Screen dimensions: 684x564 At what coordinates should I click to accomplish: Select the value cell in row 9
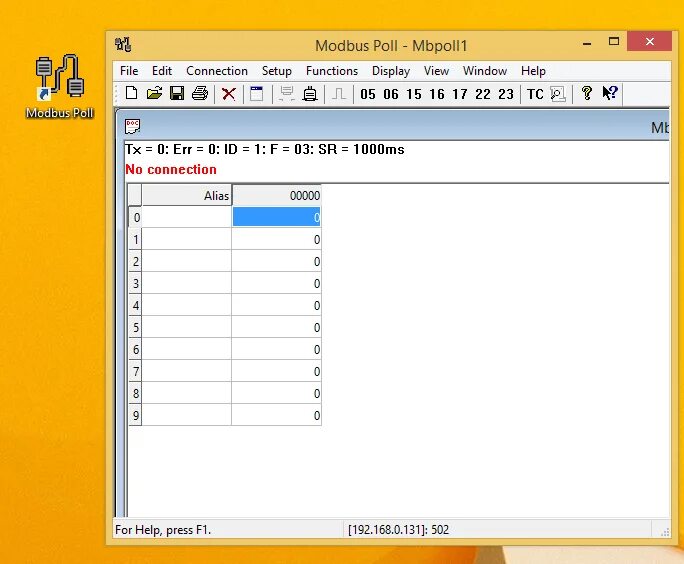277,415
